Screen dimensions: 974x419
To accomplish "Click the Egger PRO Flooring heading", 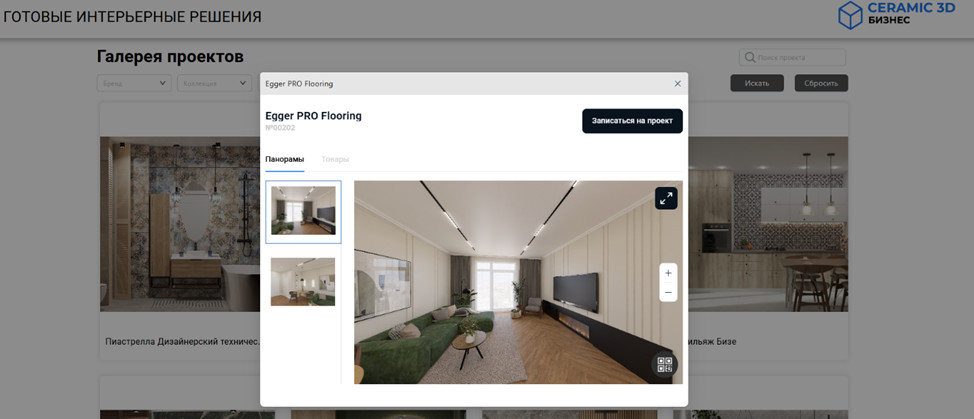I will [x=313, y=116].
